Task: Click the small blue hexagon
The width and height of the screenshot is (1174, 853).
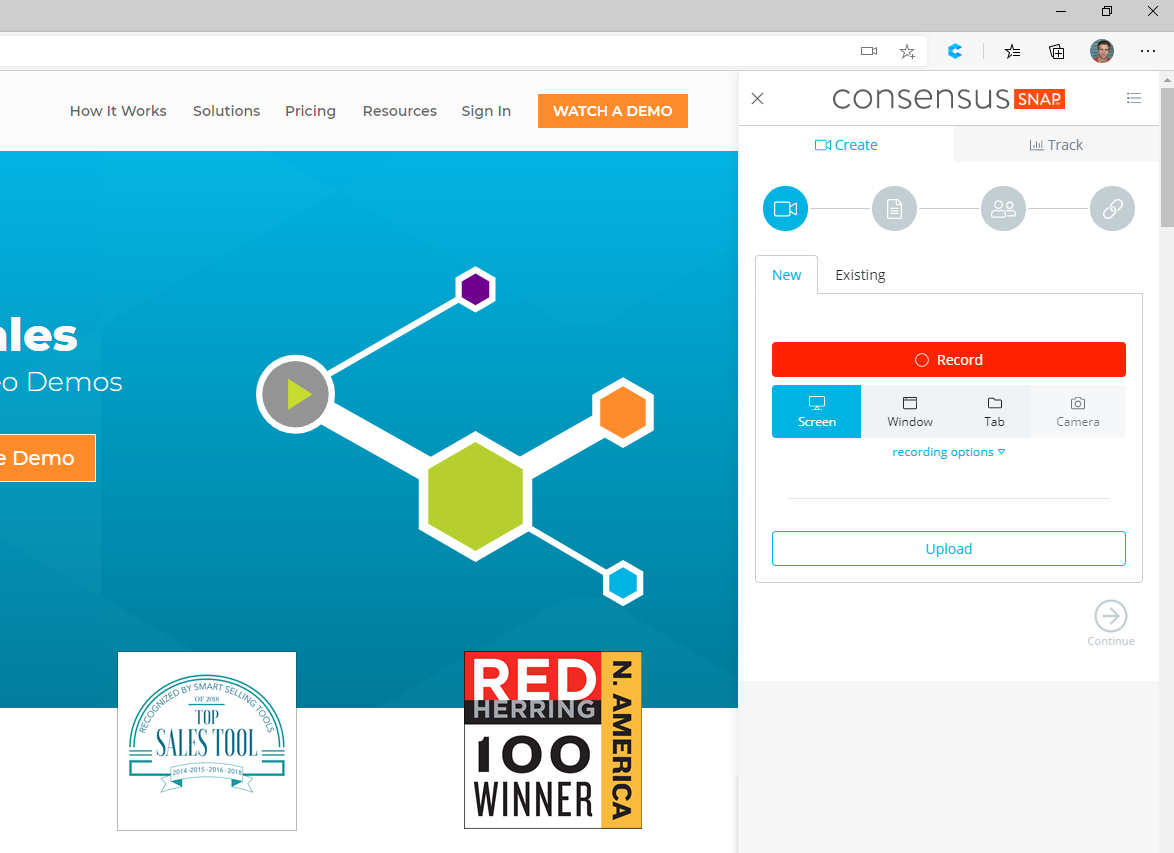Action: 623,583
